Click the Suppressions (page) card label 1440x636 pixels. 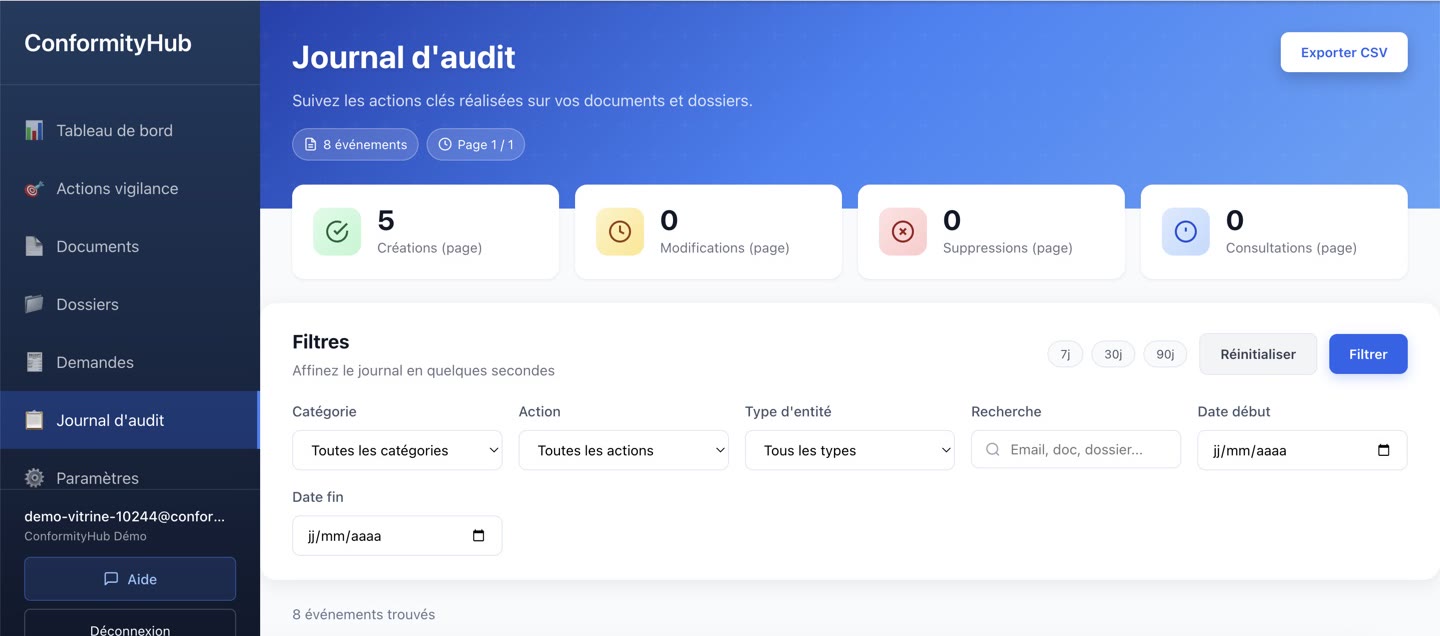pos(1008,248)
